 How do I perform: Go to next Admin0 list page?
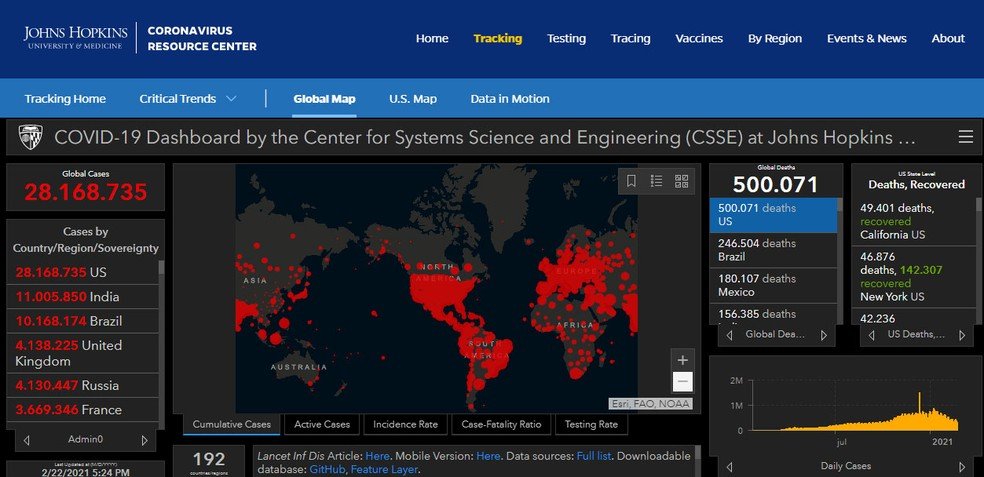click(144, 441)
